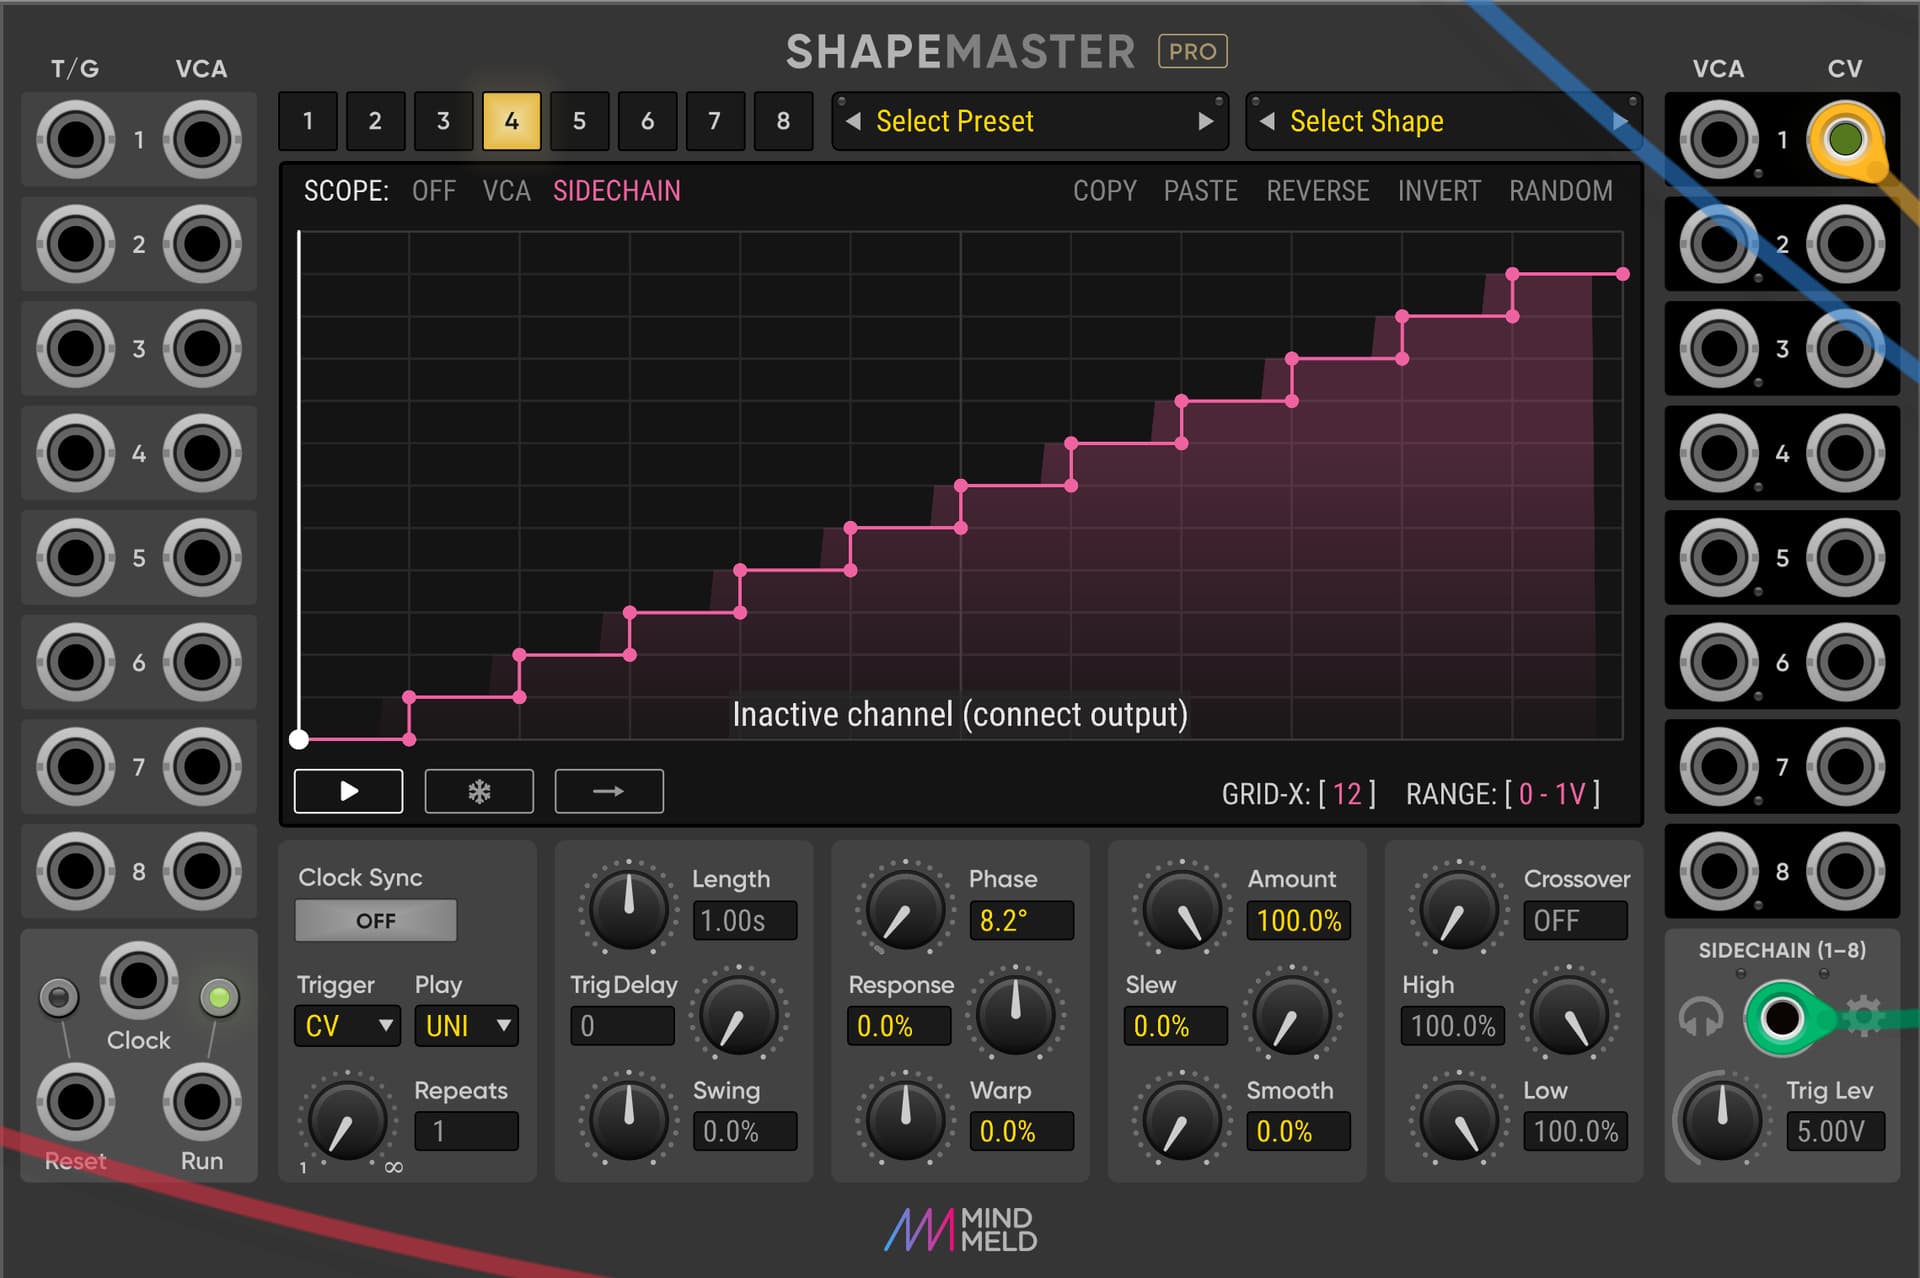
Task: Click the T/G input jack for channel 4
Action: (x=75, y=453)
